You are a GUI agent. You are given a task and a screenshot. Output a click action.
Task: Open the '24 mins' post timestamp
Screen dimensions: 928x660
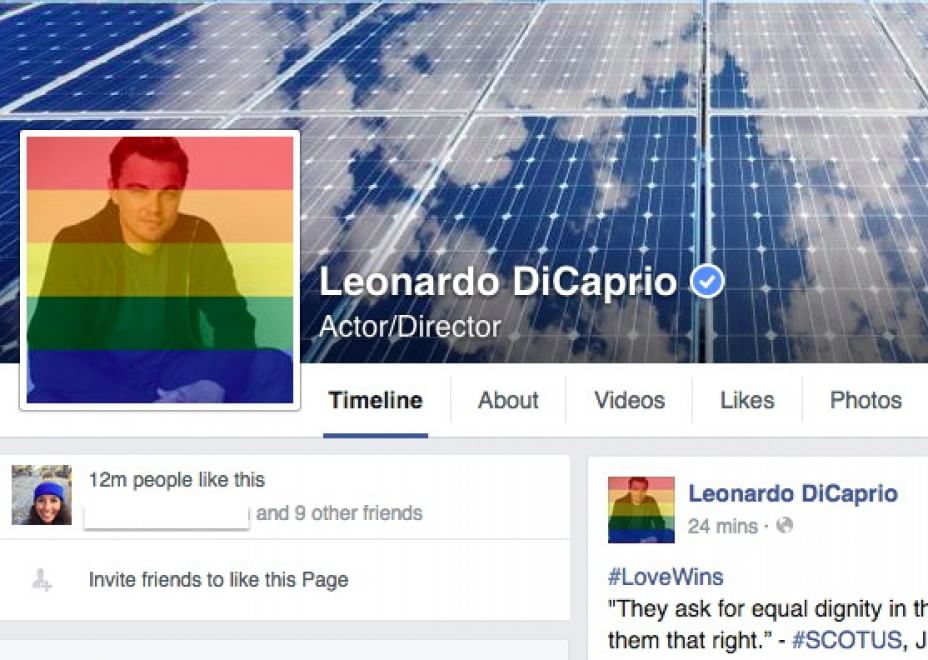723,526
